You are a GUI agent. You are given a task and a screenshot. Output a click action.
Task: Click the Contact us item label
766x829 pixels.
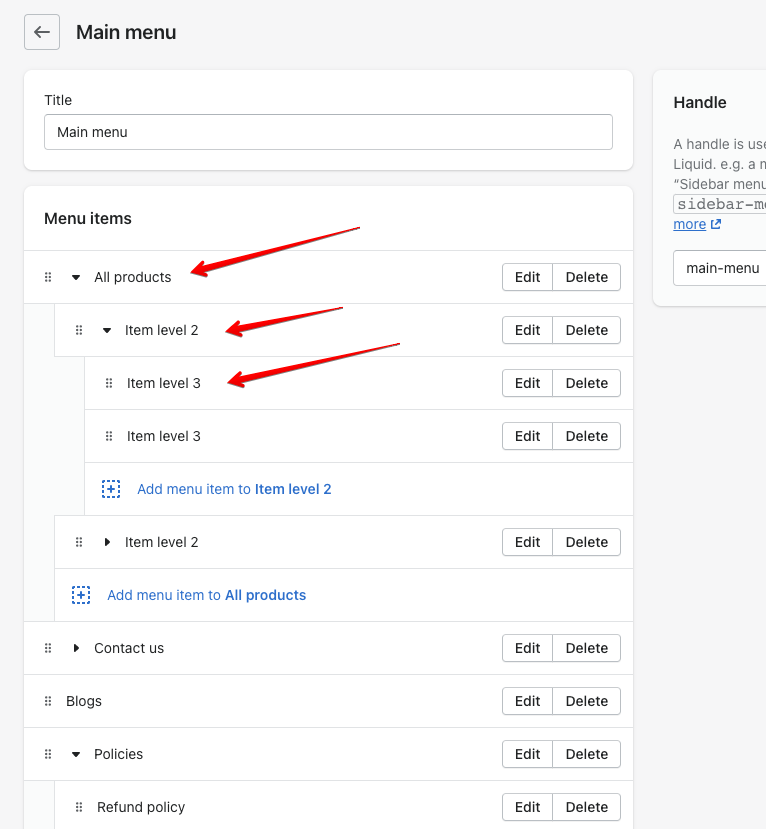[x=129, y=648]
